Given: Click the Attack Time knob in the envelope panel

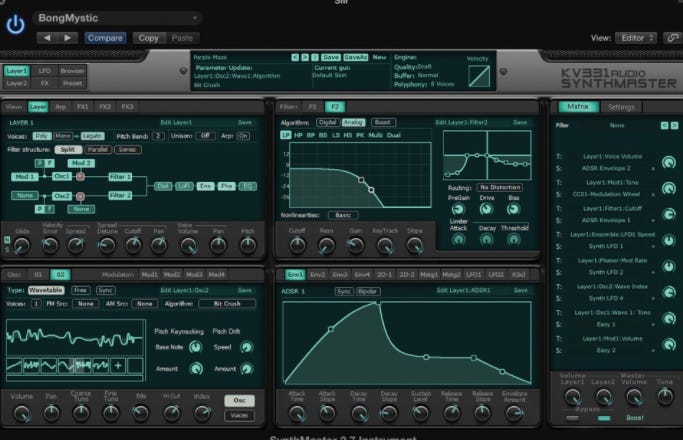Looking at the screenshot, I should pyautogui.click(x=297, y=413).
